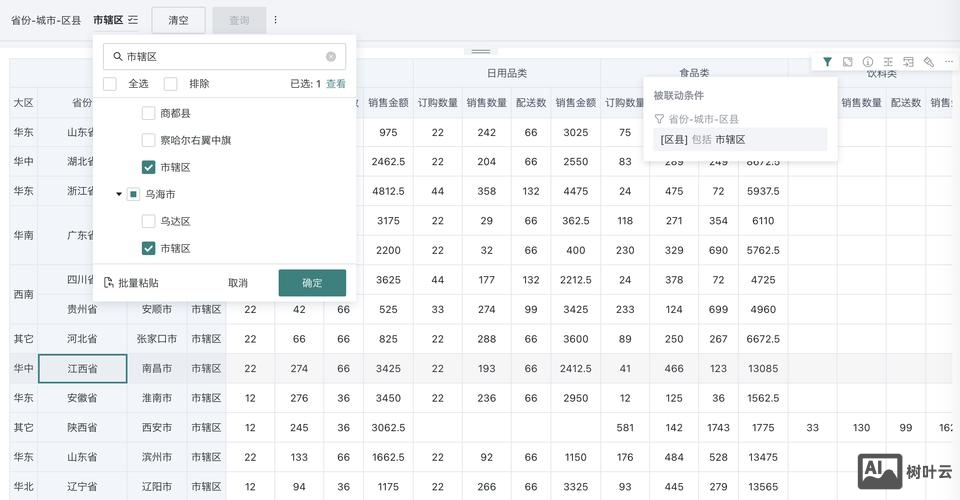960x500 pixels.
Task: Click the 13085 sales amount cell
Action: pos(763,368)
